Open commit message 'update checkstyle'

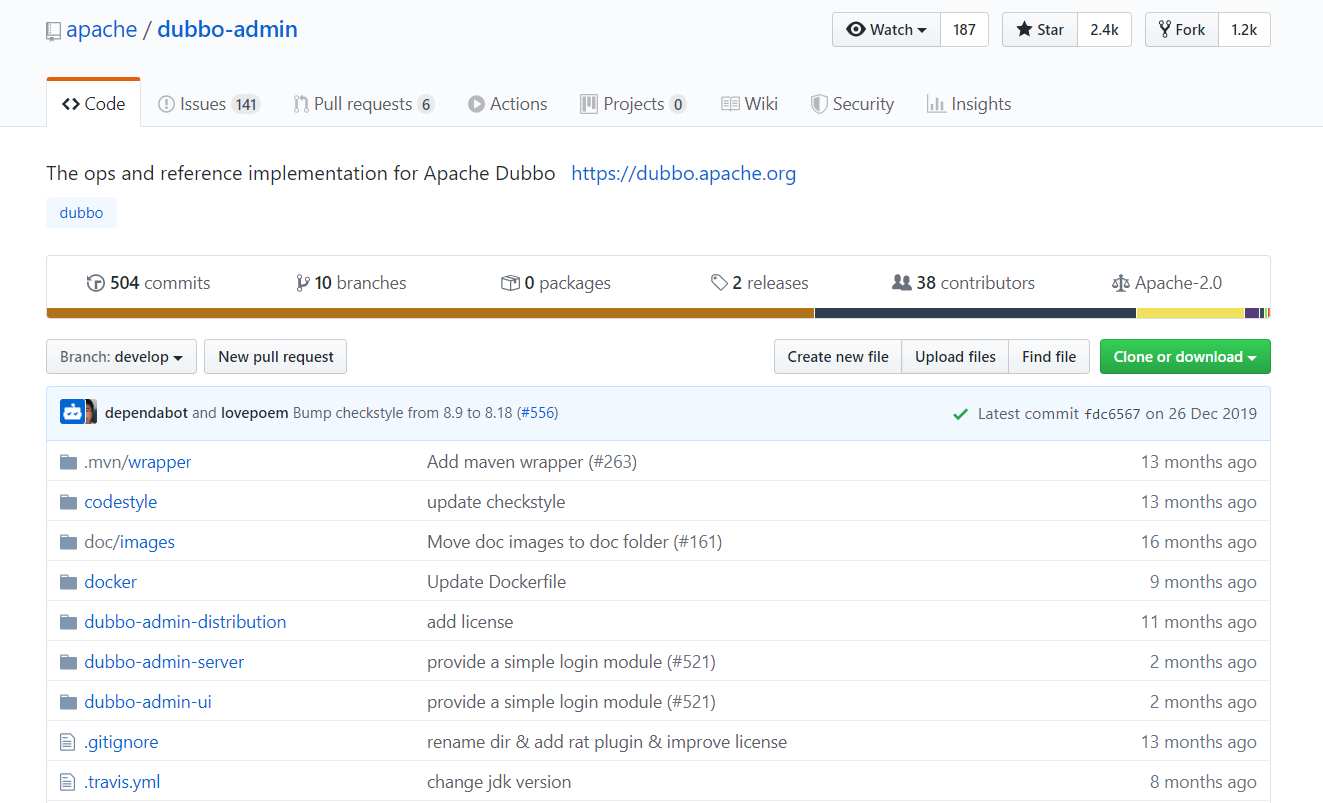[496, 502]
